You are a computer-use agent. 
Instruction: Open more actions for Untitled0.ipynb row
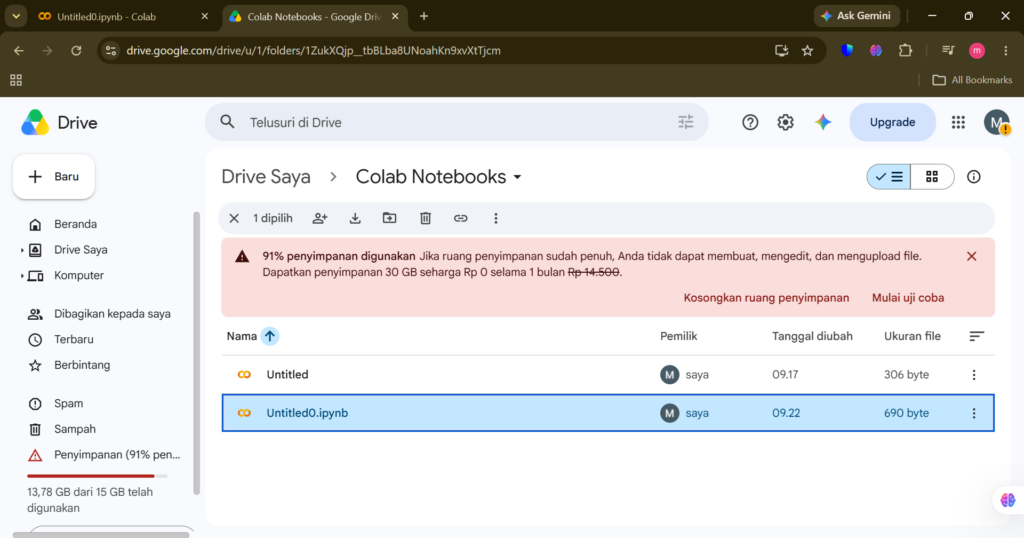click(974, 413)
